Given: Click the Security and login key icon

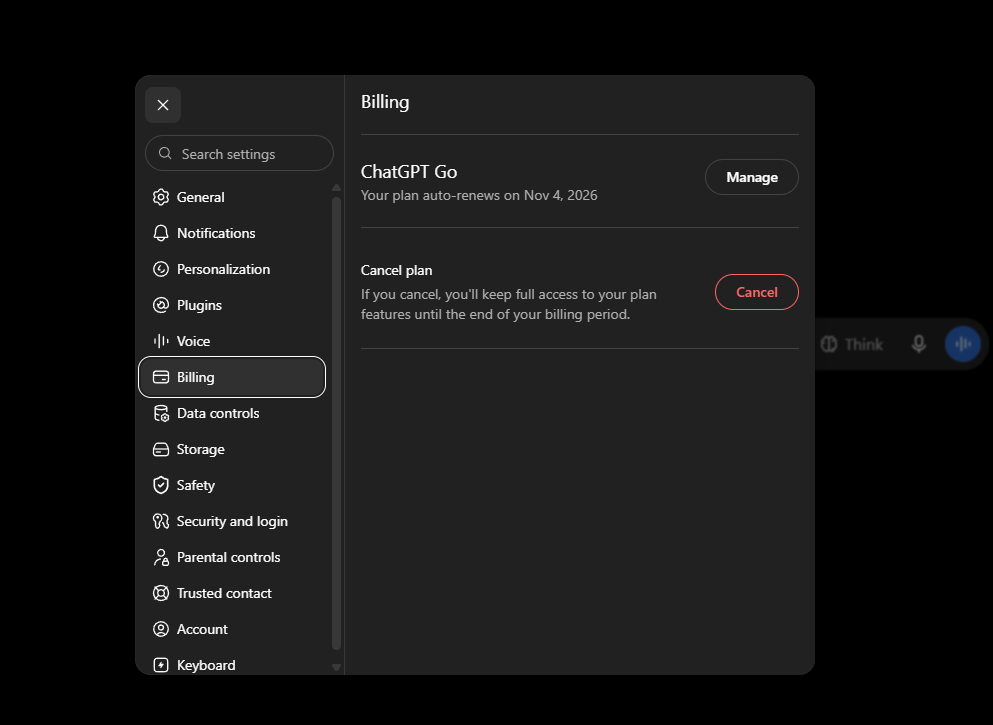Looking at the screenshot, I should tap(161, 521).
